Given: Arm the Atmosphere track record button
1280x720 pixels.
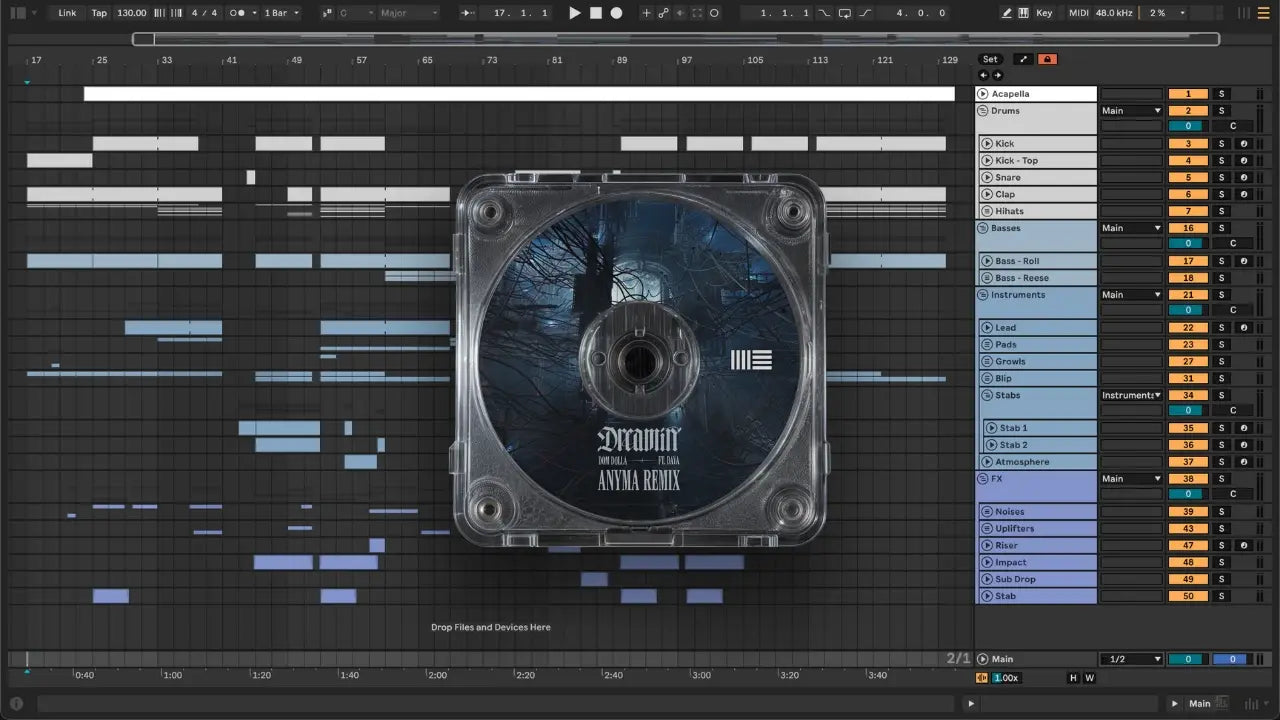Looking at the screenshot, I should pos(1243,462).
